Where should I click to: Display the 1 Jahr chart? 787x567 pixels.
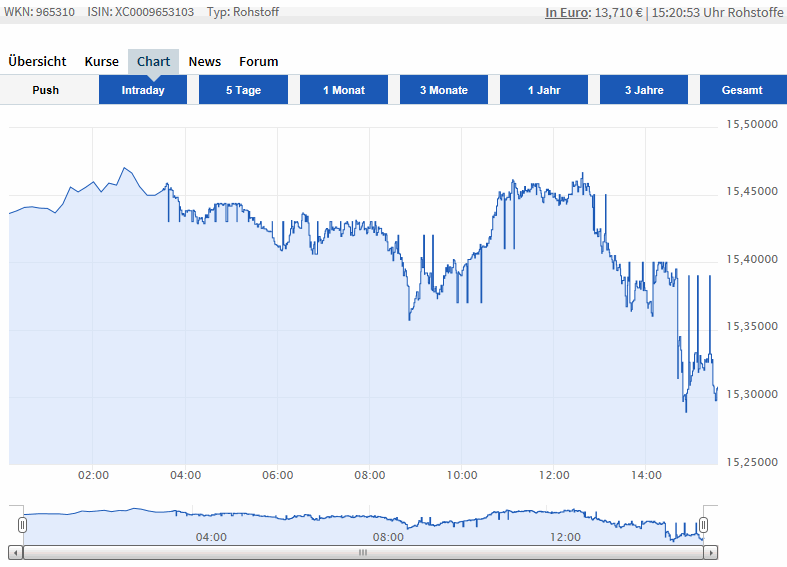544,90
